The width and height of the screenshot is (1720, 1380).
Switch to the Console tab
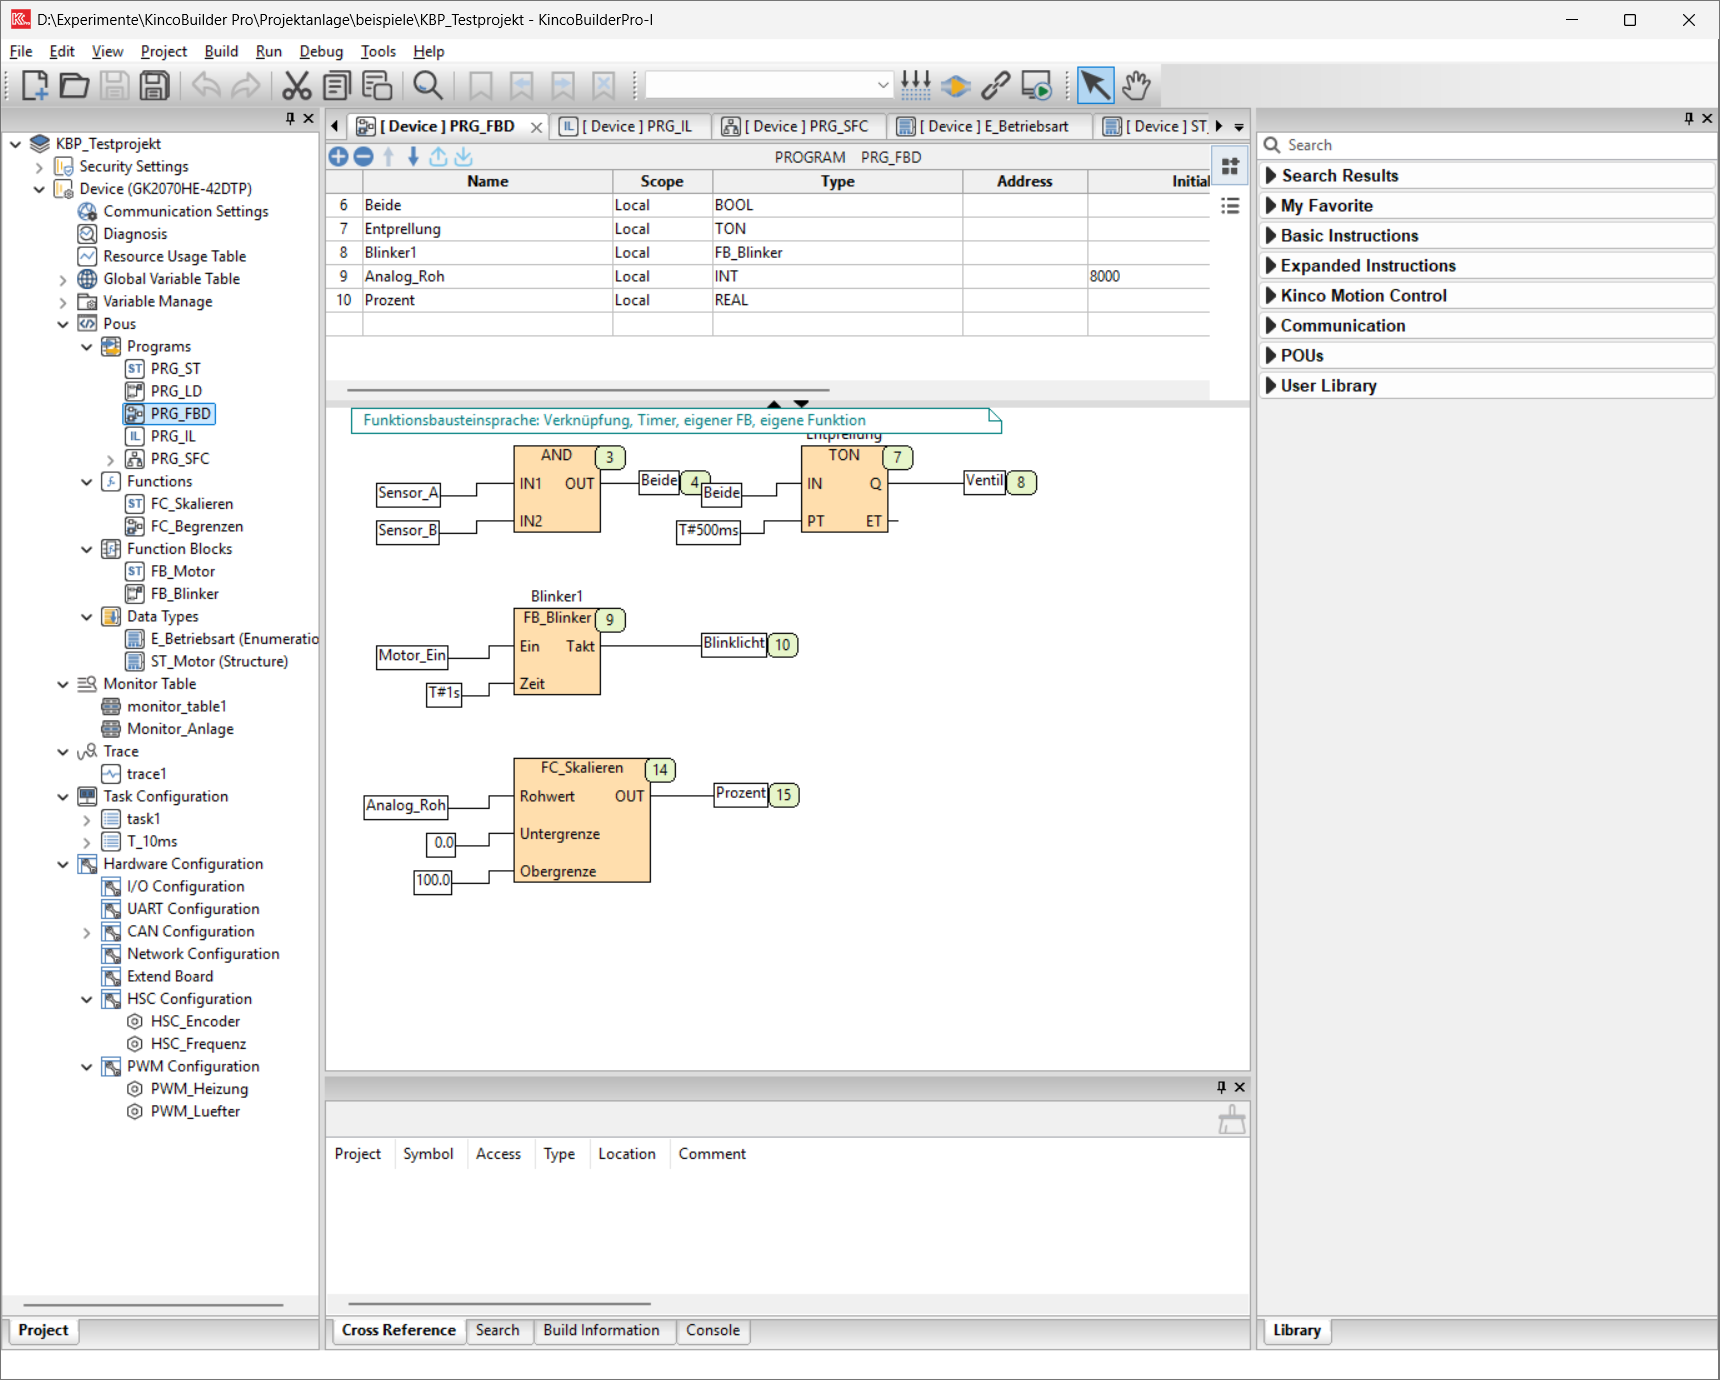713,1330
